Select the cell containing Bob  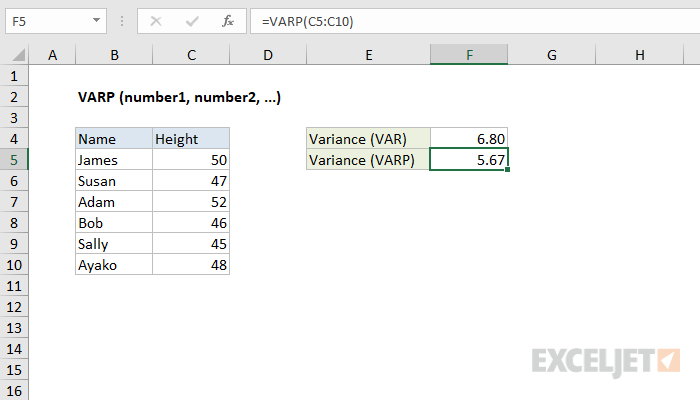tap(114, 223)
